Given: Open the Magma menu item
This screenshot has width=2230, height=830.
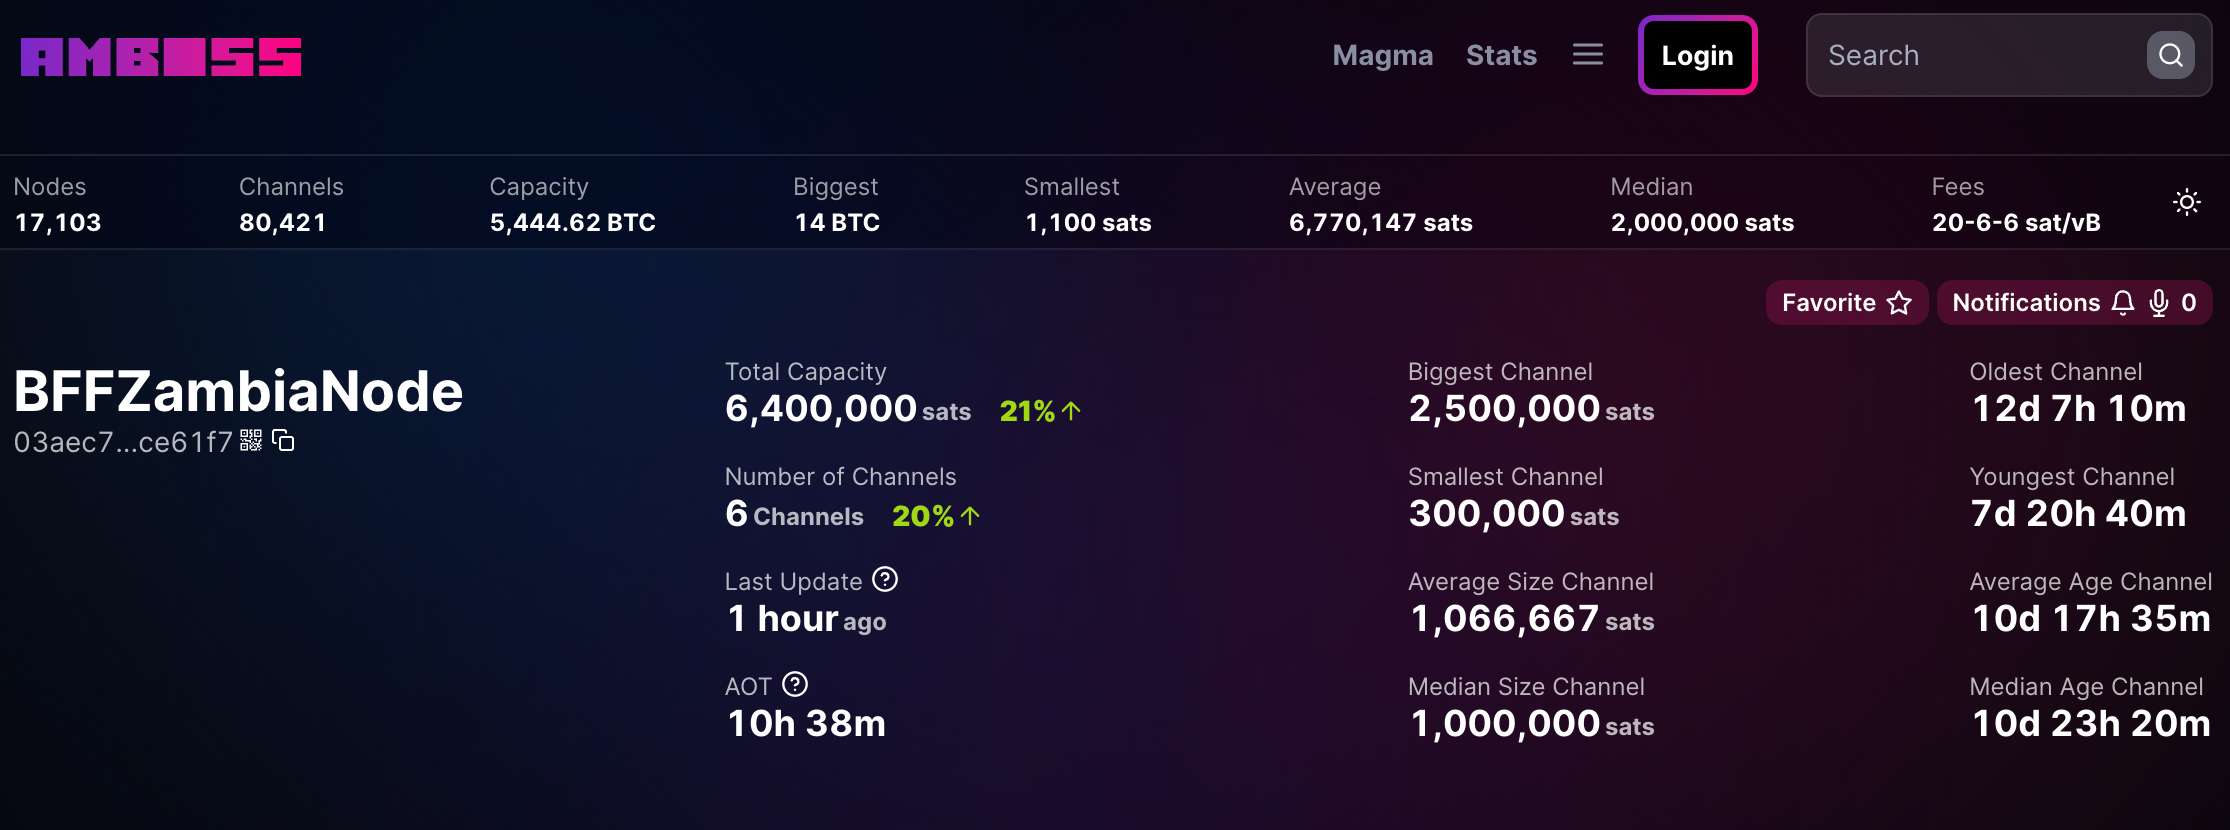Looking at the screenshot, I should point(1382,55).
